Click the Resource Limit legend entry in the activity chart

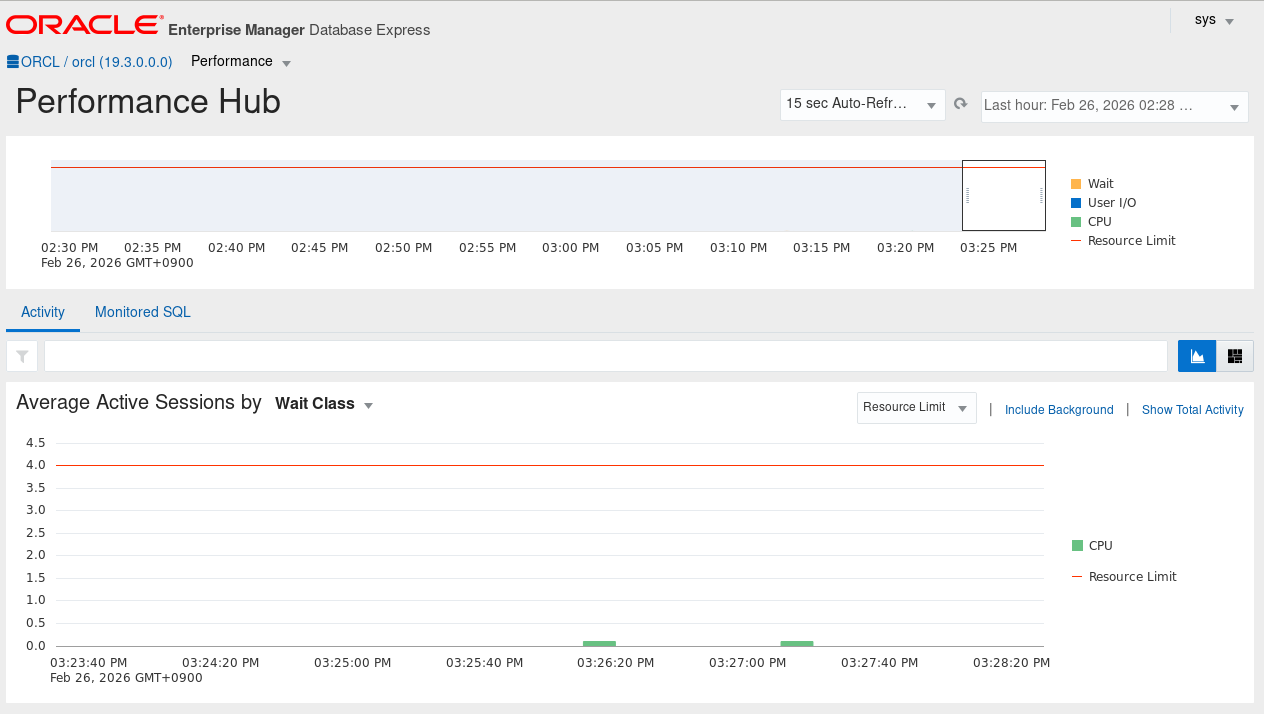click(1124, 577)
